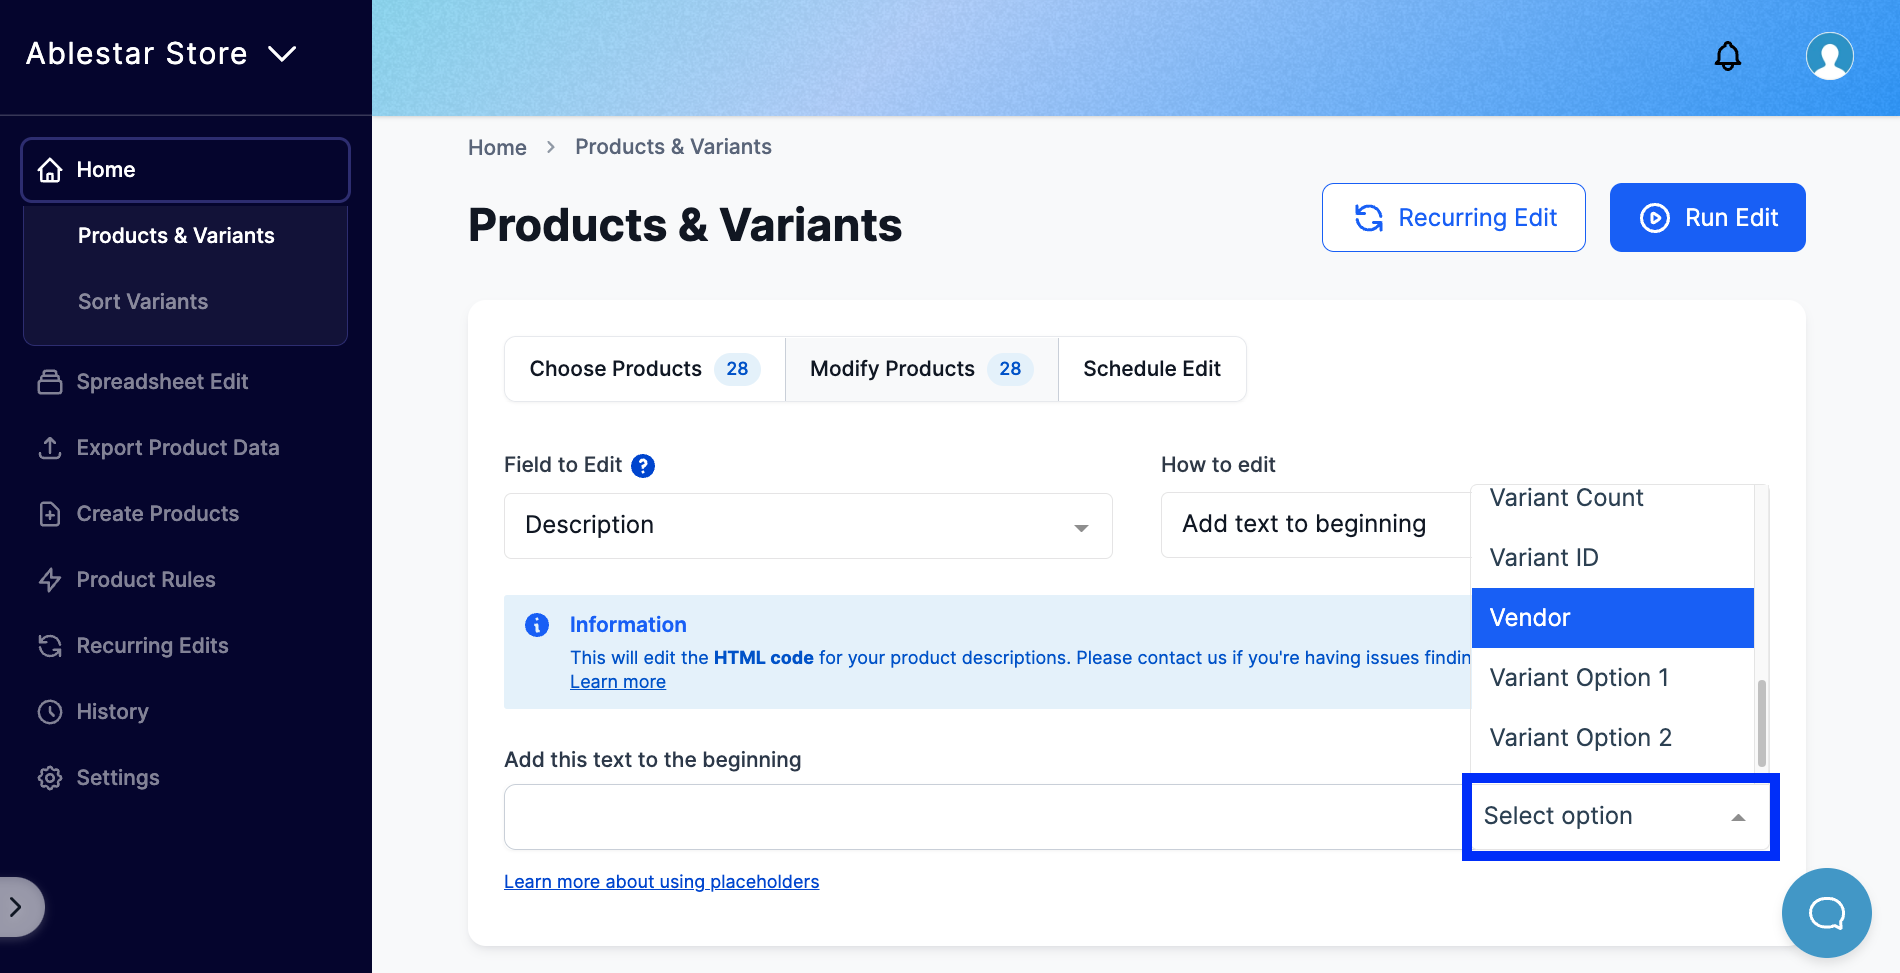Click the Recurring Edit button
This screenshot has height=973, width=1900.
1453,218
